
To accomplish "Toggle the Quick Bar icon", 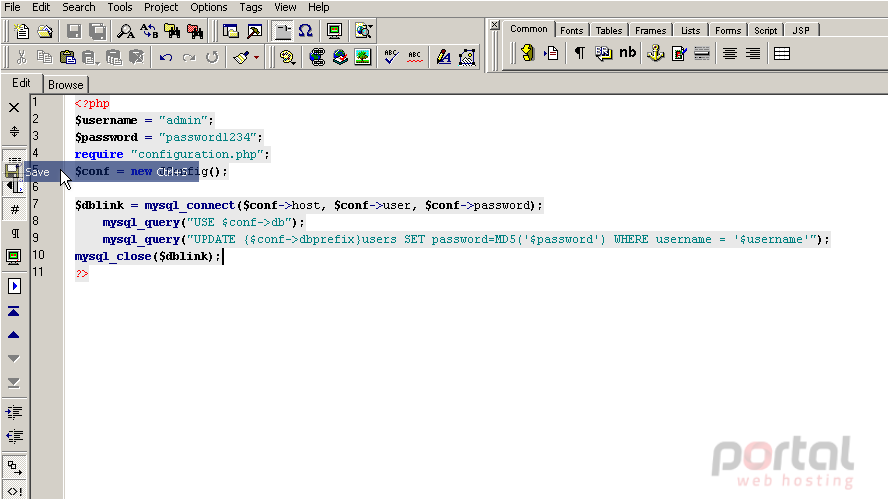I will click(x=282, y=31).
